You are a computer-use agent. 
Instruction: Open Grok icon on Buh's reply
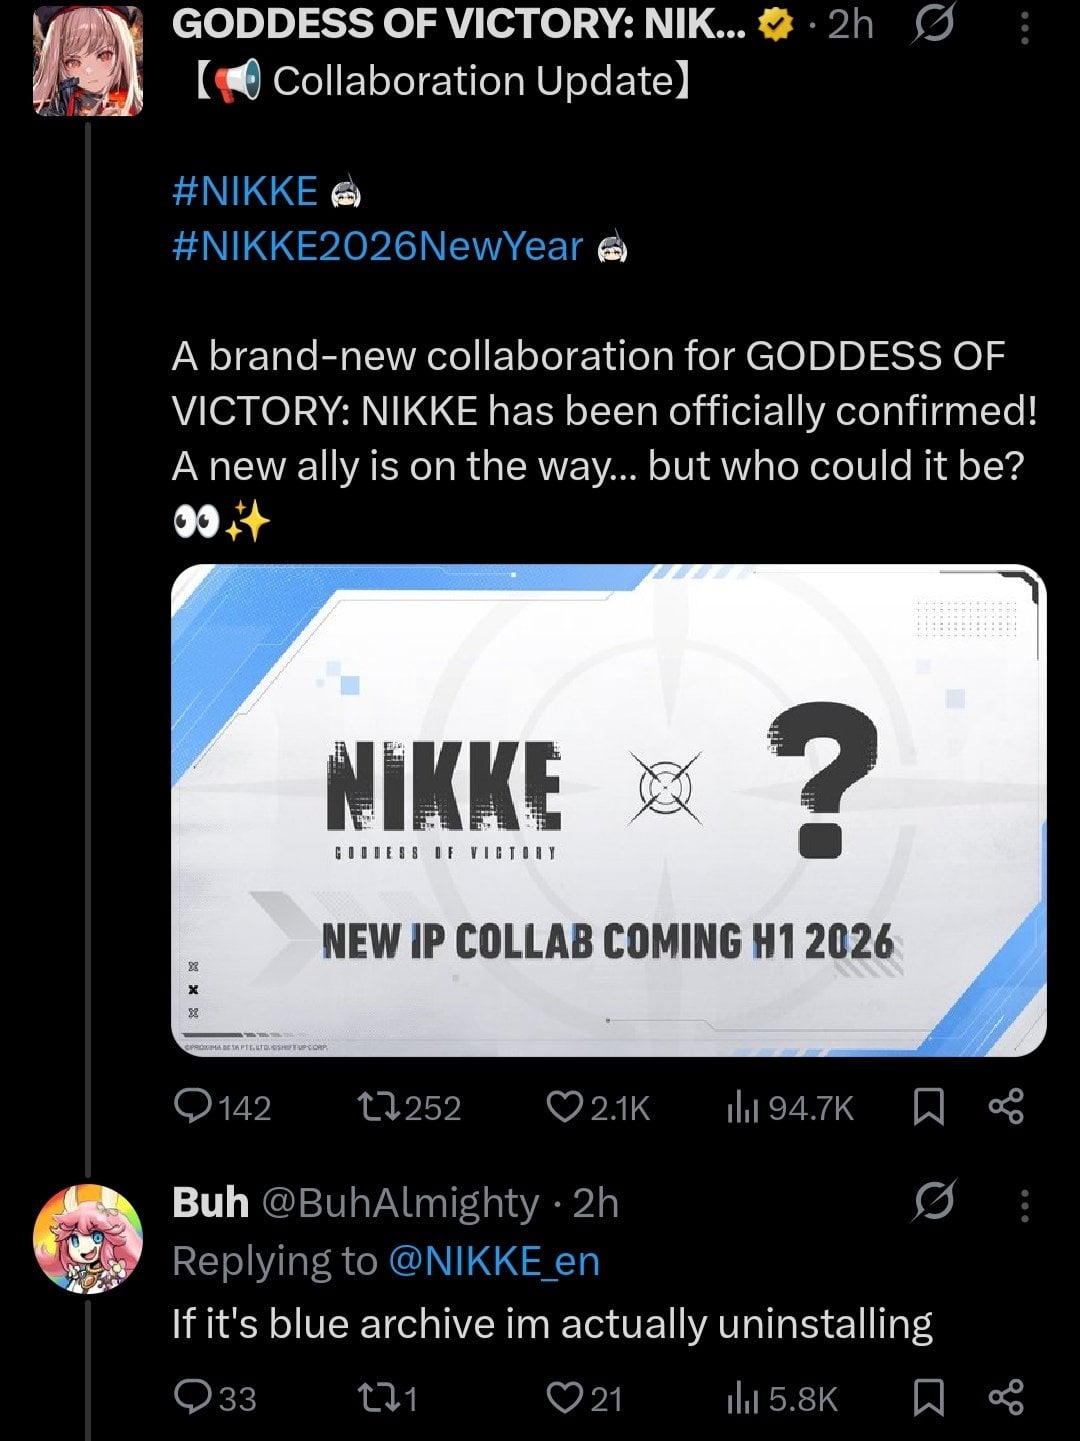[932, 1202]
